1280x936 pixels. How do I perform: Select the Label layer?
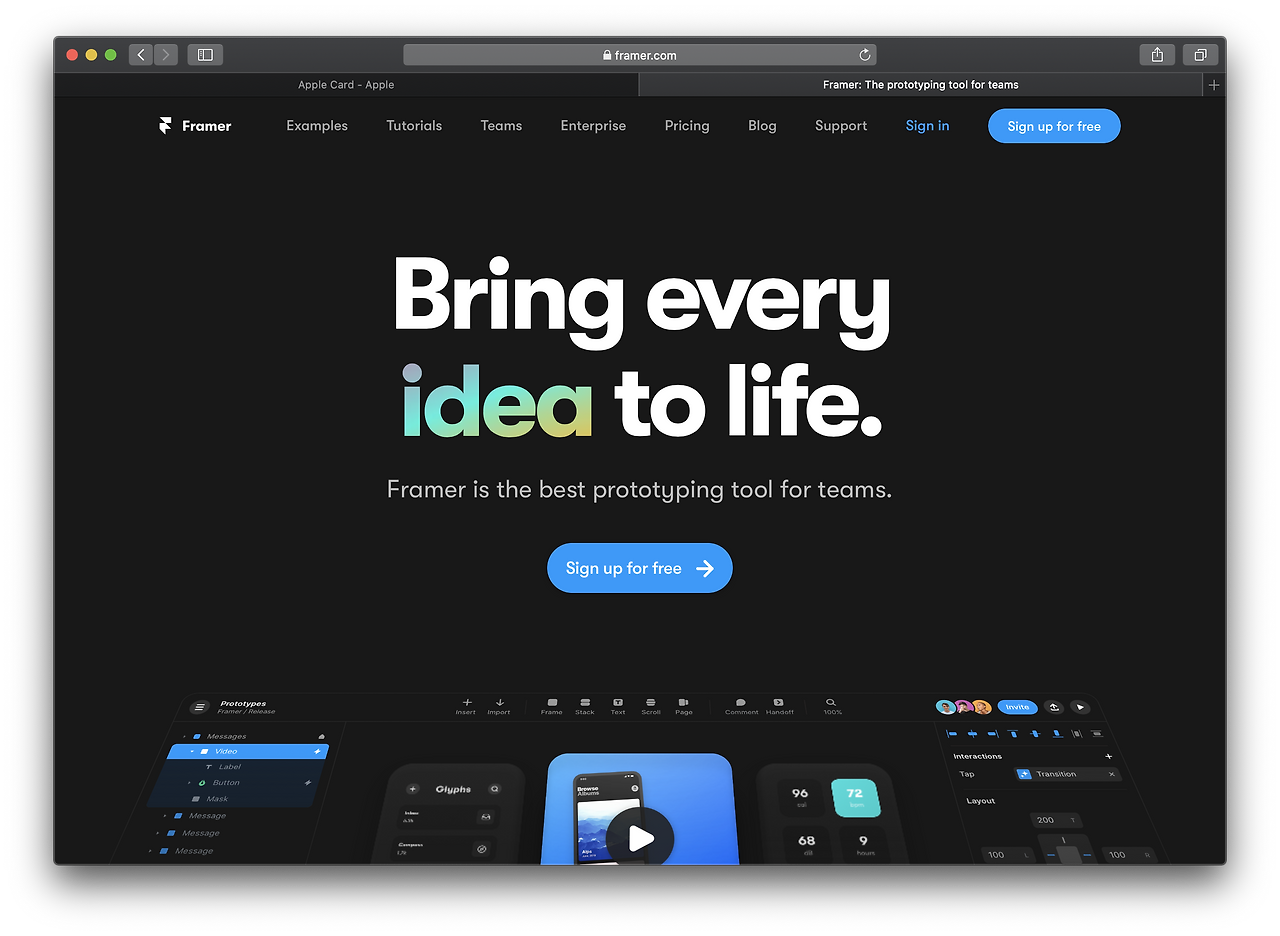[x=229, y=767]
